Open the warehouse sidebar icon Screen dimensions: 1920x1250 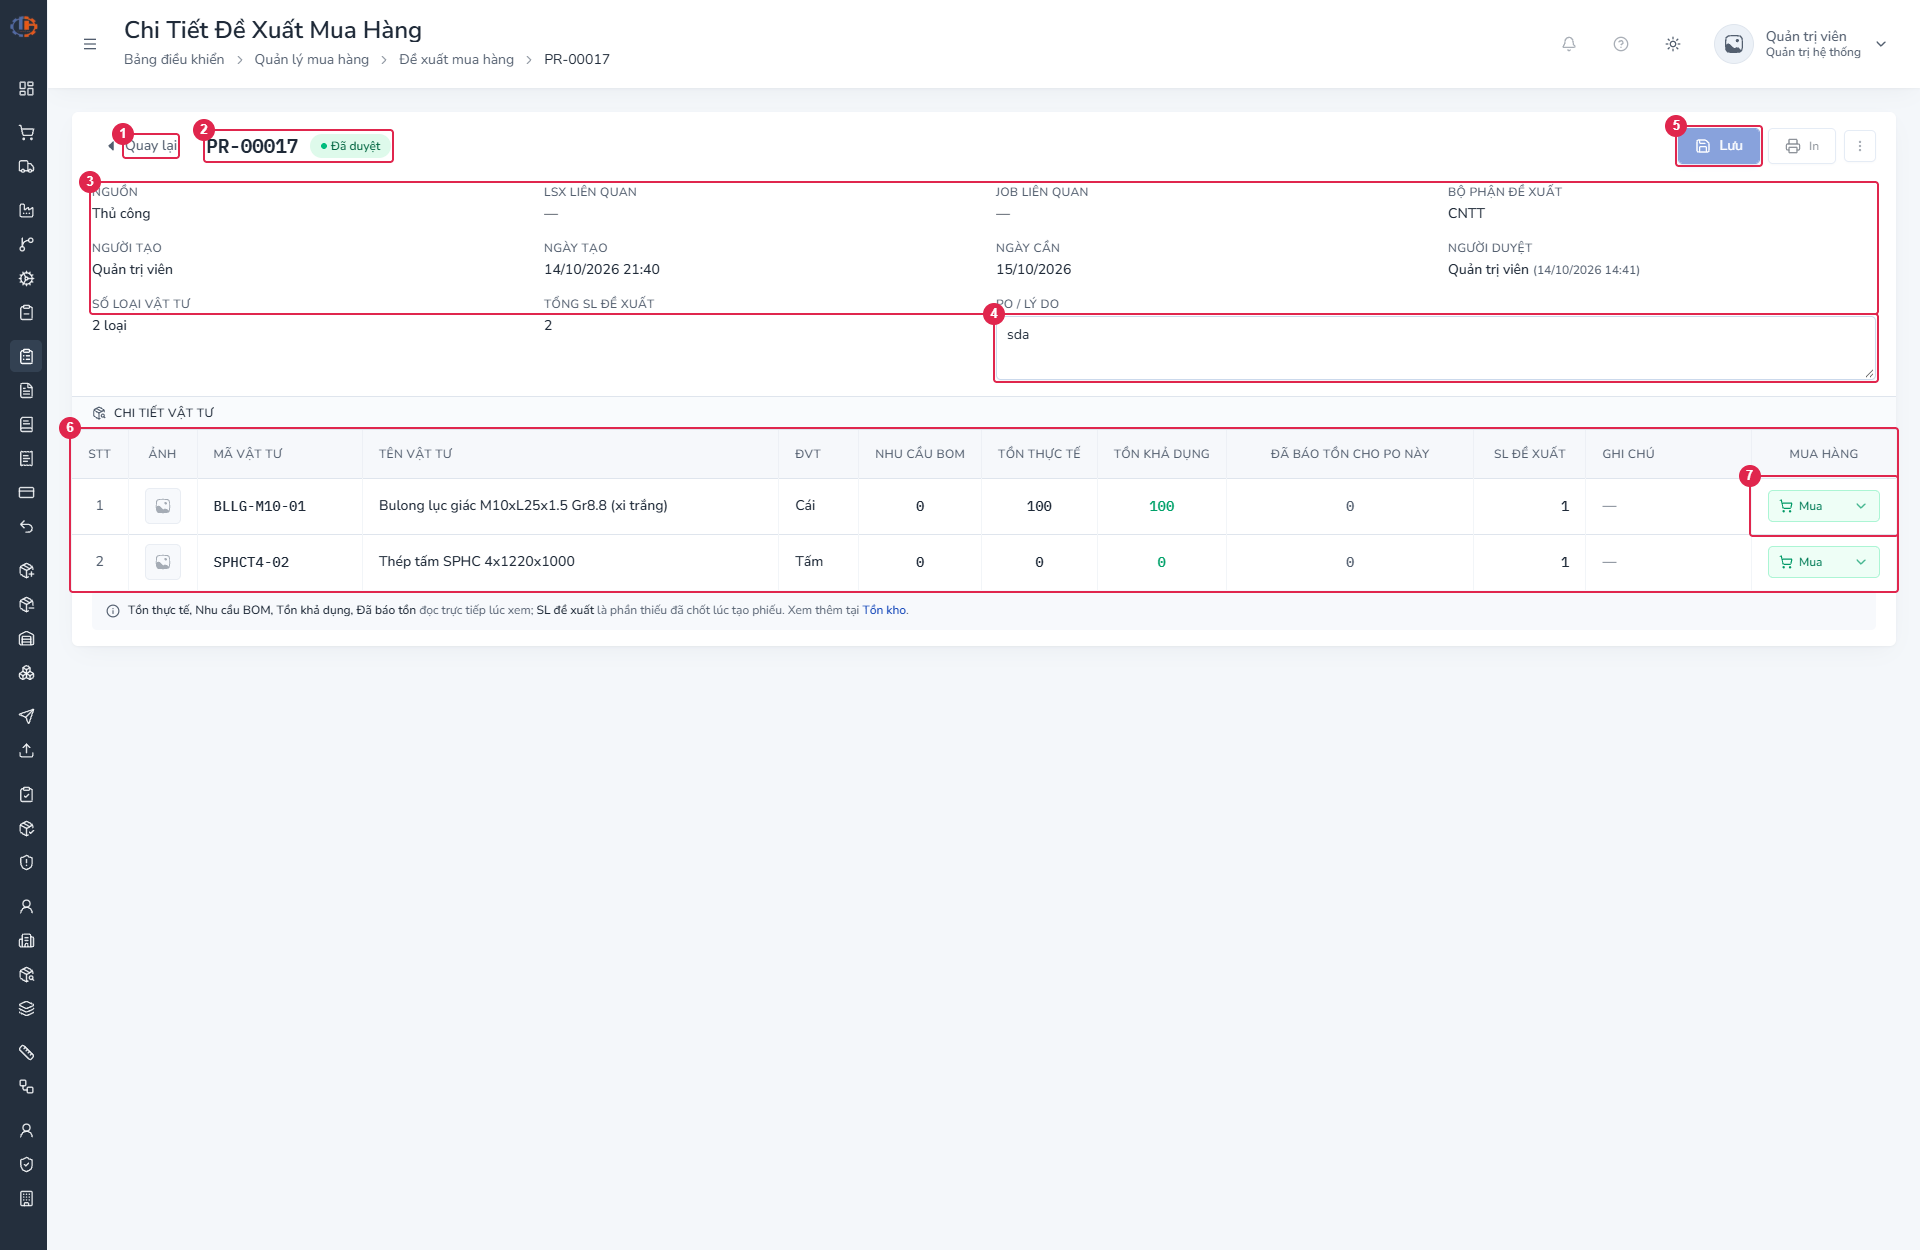click(27, 639)
